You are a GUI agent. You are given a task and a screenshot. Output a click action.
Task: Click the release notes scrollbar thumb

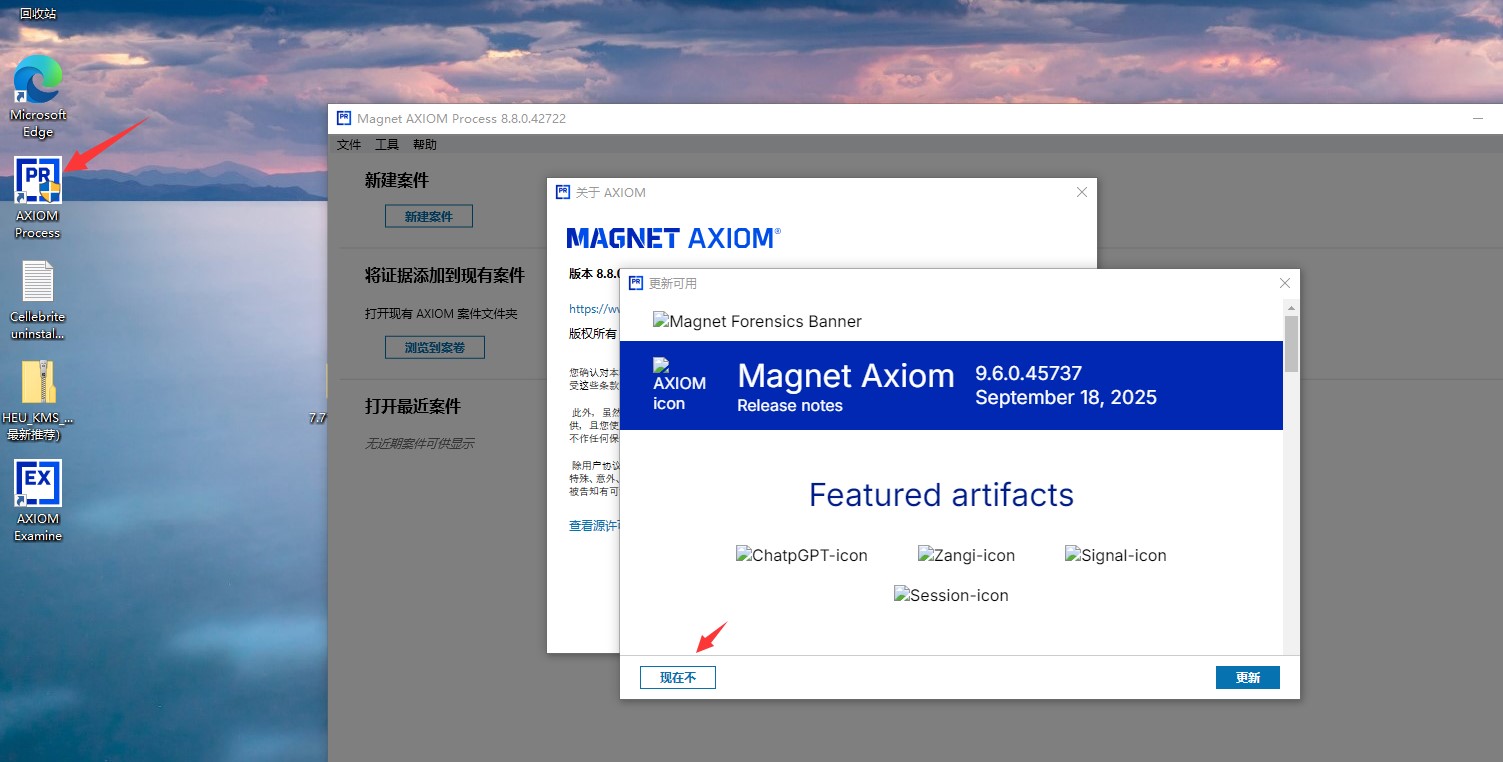point(1291,343)
